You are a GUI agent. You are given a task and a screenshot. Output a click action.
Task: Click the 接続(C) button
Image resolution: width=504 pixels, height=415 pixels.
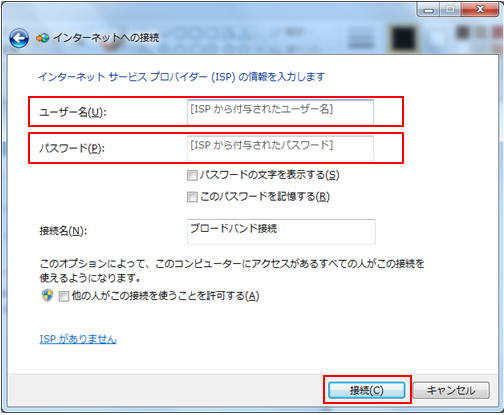(x=367, y=390)
